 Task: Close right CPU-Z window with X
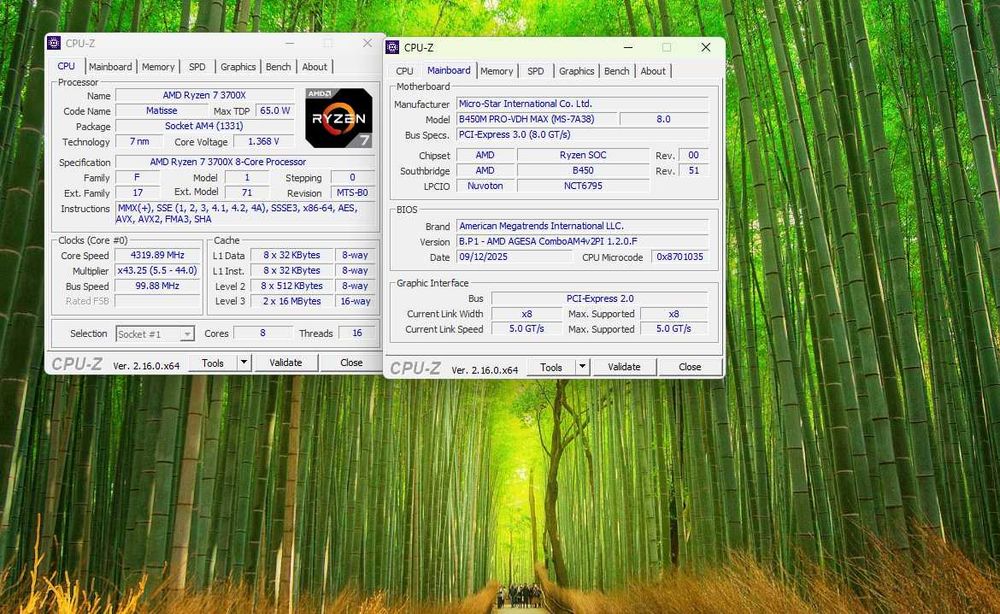(x=706, y=47)
